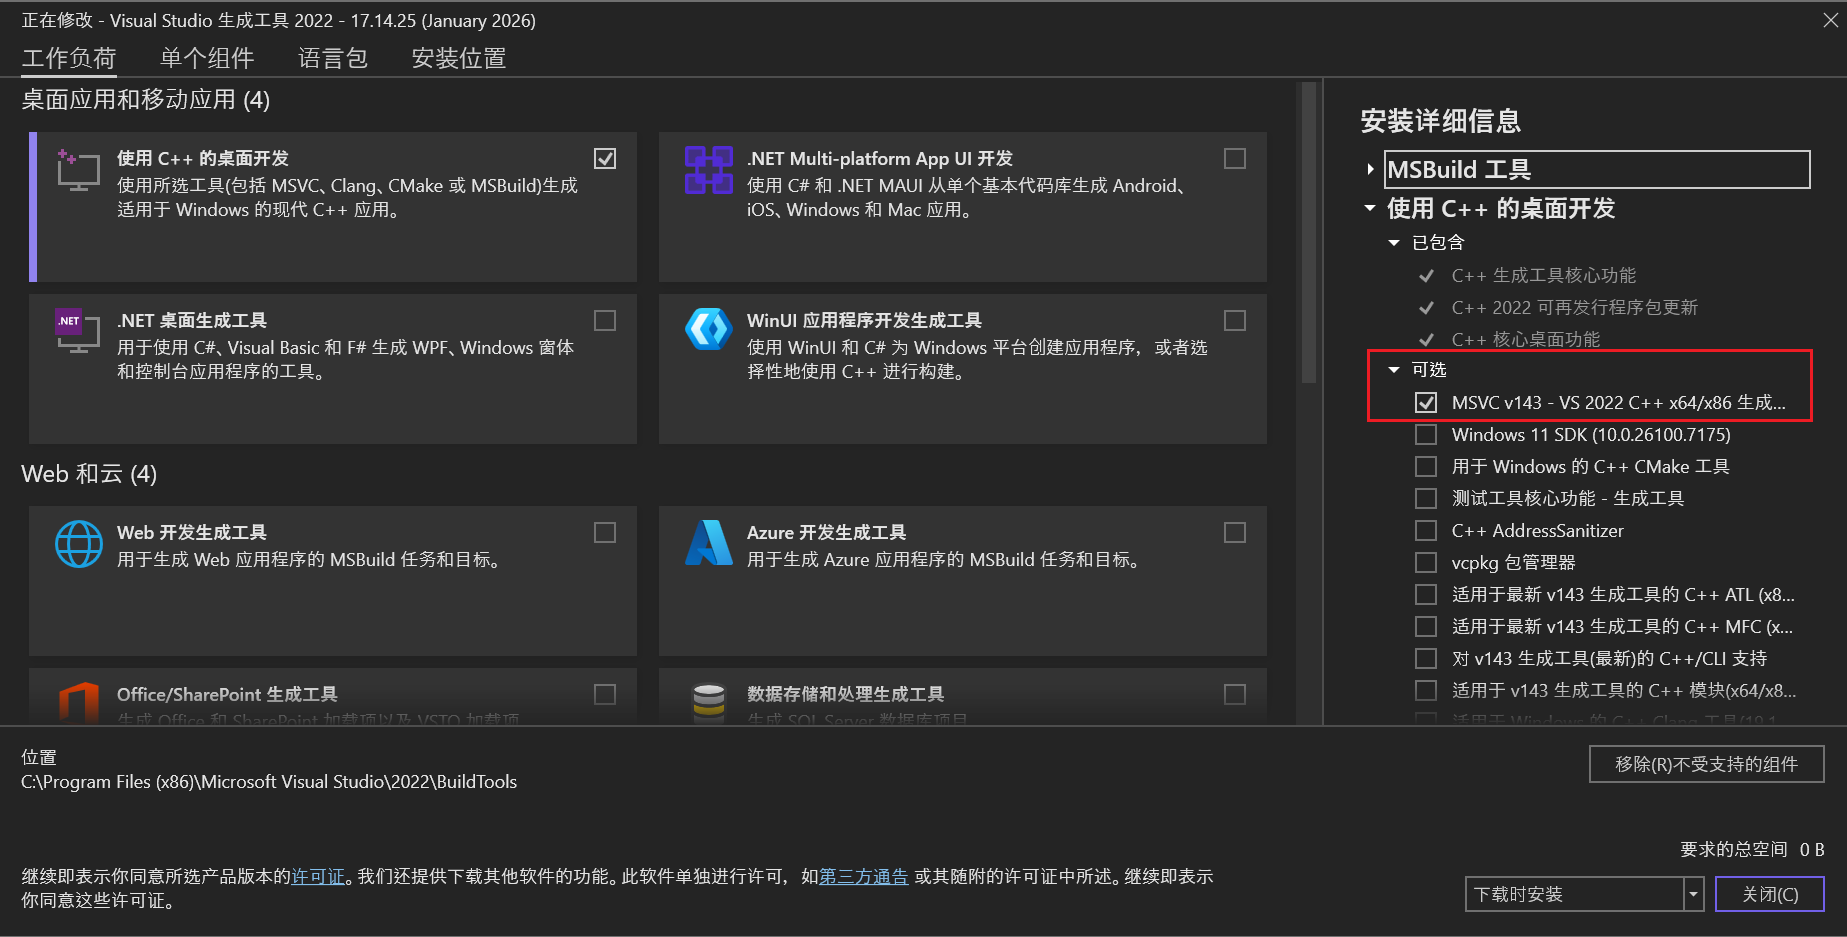Enable the Windows 11 SDK checkbox
Viewport: 1847px width, 937px height.
coord(1426,435)
